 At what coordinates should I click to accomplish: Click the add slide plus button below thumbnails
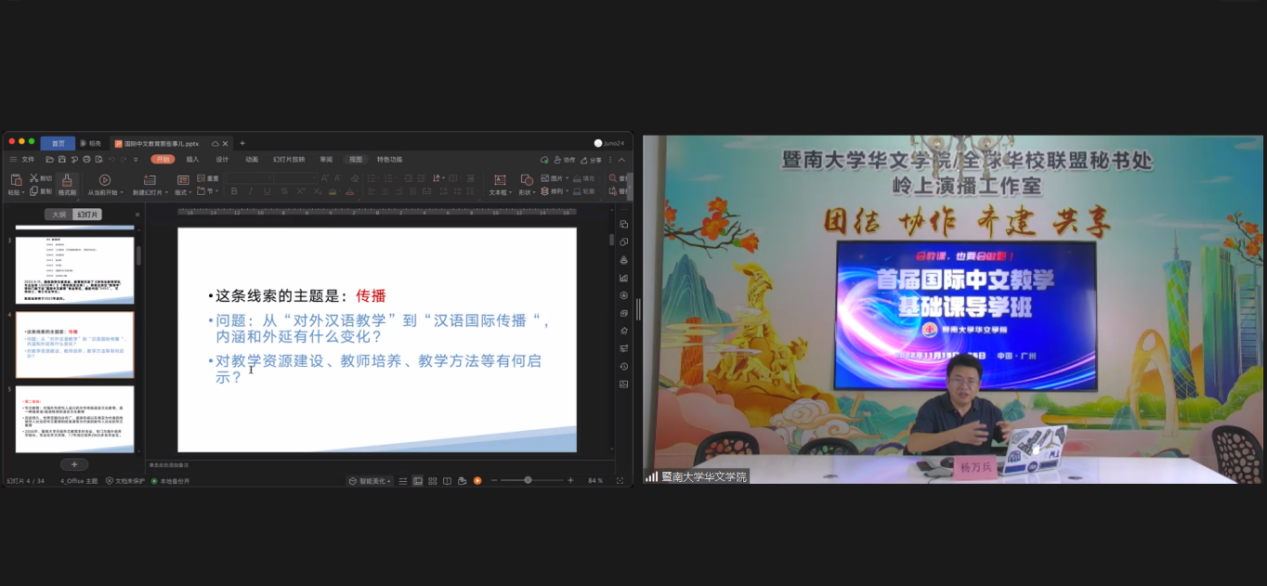(74, 464)
